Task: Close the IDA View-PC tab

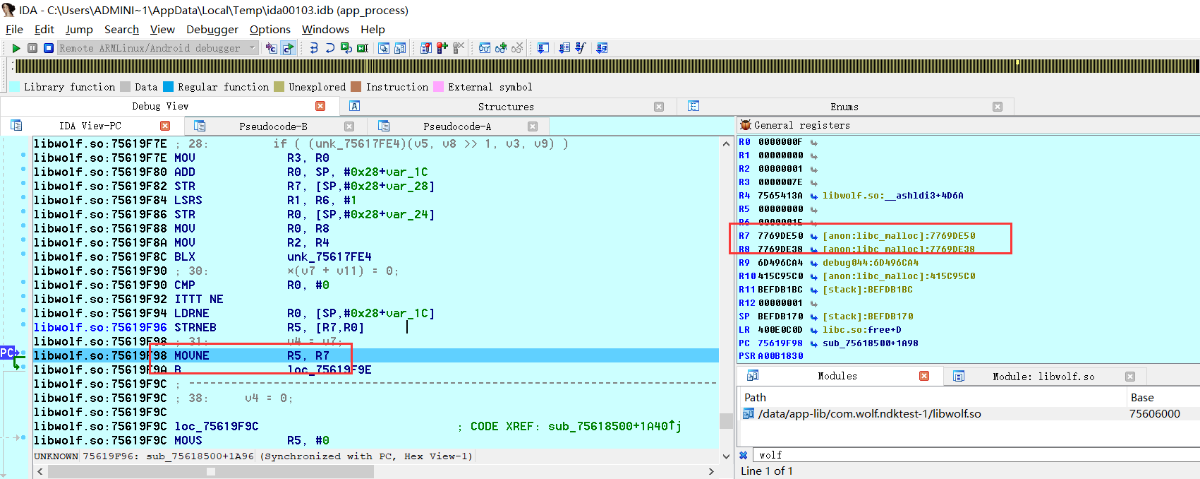Action: 167,126
